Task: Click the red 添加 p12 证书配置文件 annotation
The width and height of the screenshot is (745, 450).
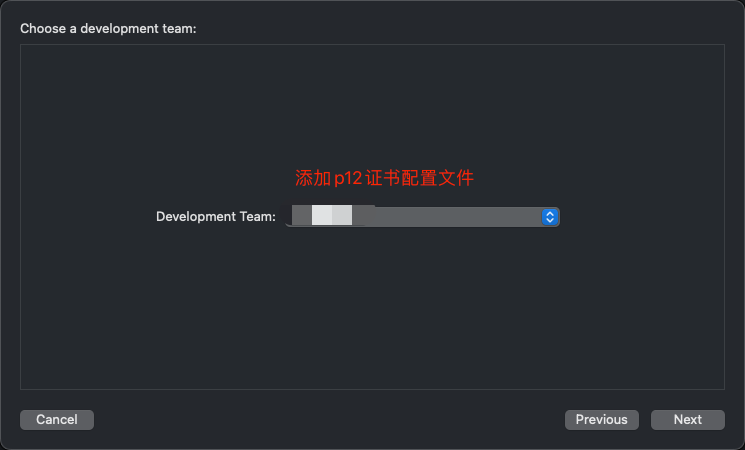Action: coord(384,178)
